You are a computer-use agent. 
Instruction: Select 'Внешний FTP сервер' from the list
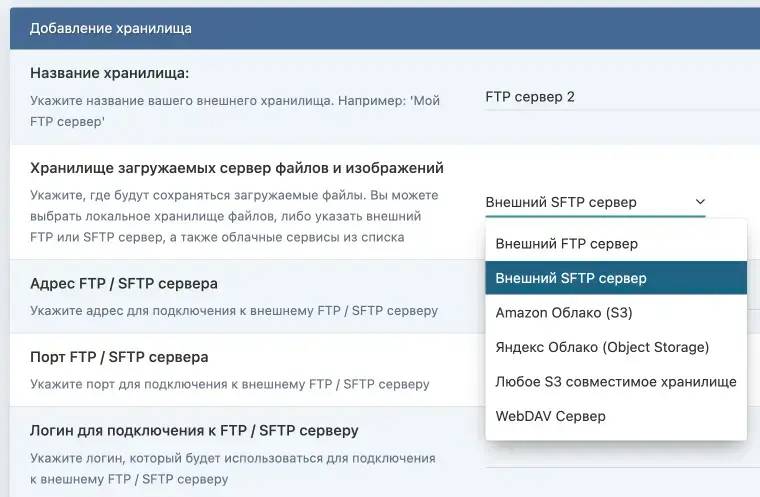[x=567, y=244]
